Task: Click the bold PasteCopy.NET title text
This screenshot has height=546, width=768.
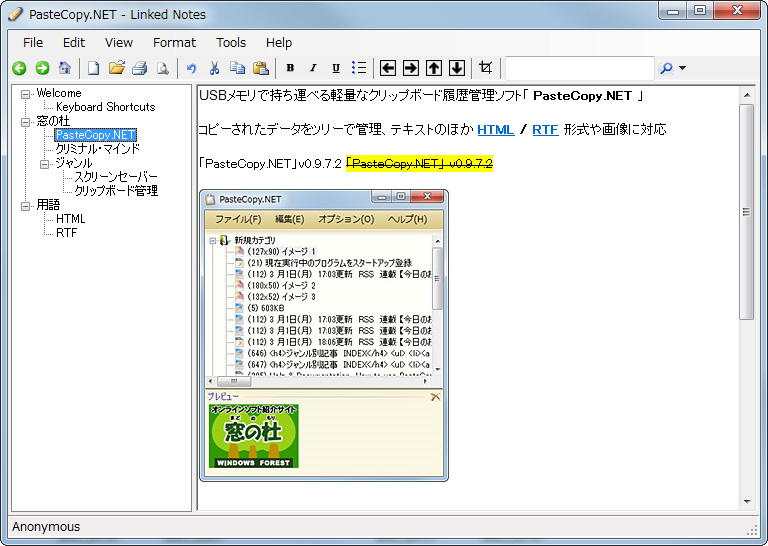Action: tap(582, 96)
